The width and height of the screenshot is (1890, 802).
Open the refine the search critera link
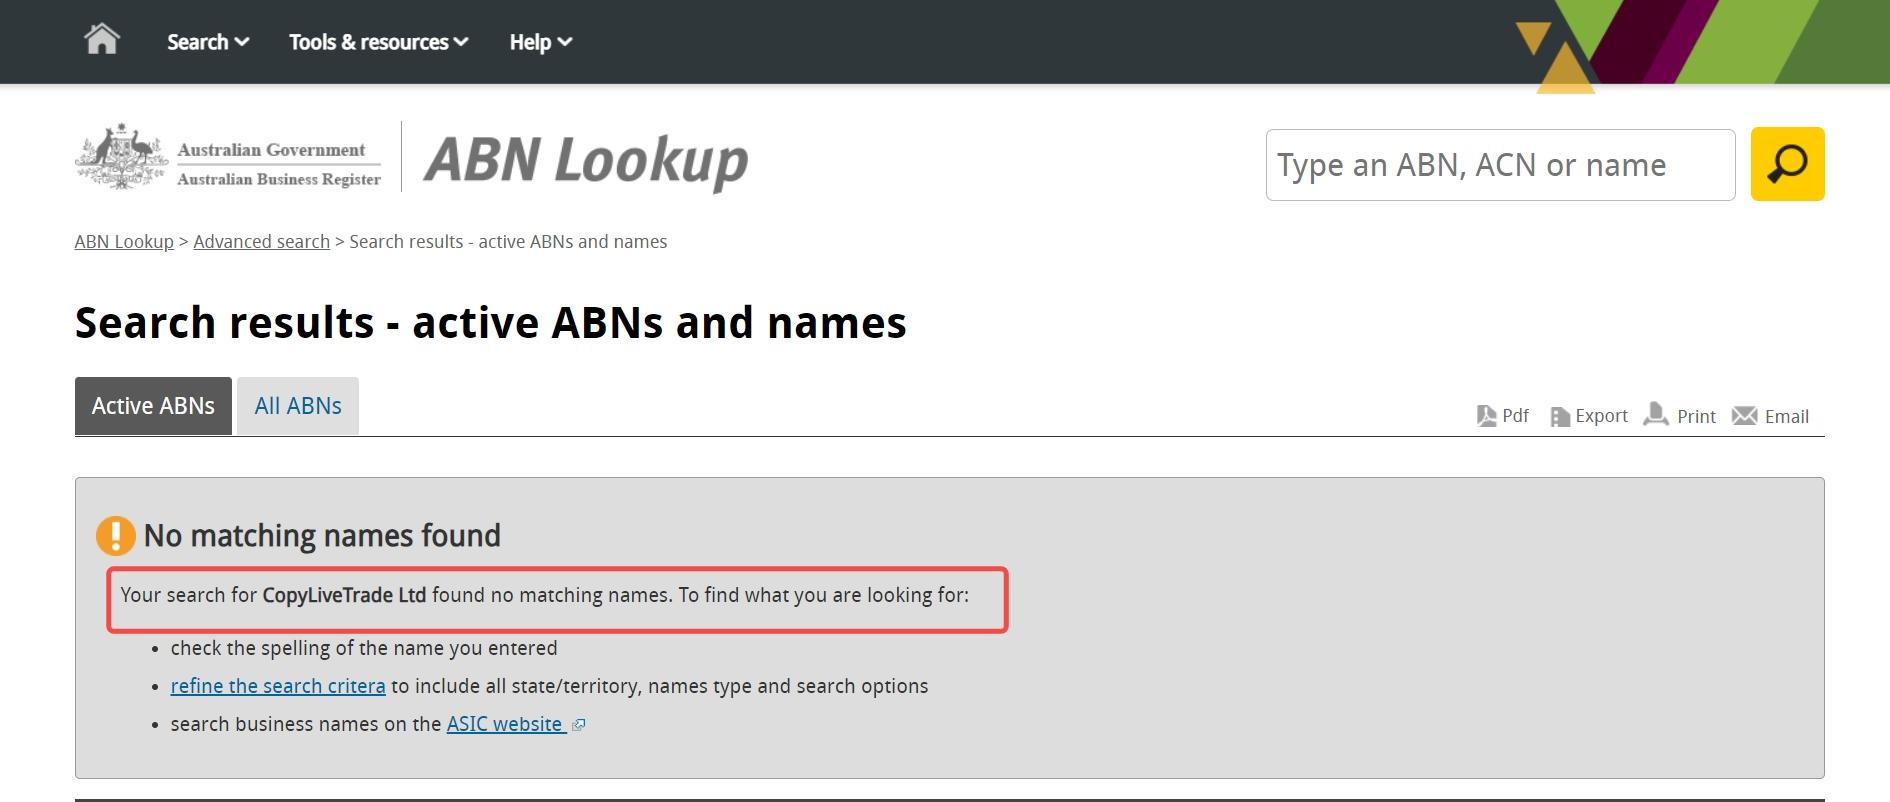[278, 686]
